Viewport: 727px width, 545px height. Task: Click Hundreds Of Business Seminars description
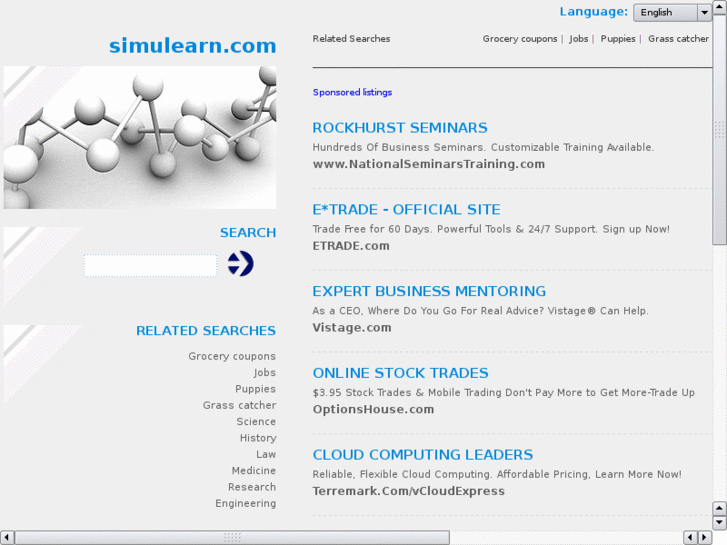tap(483, 147)
